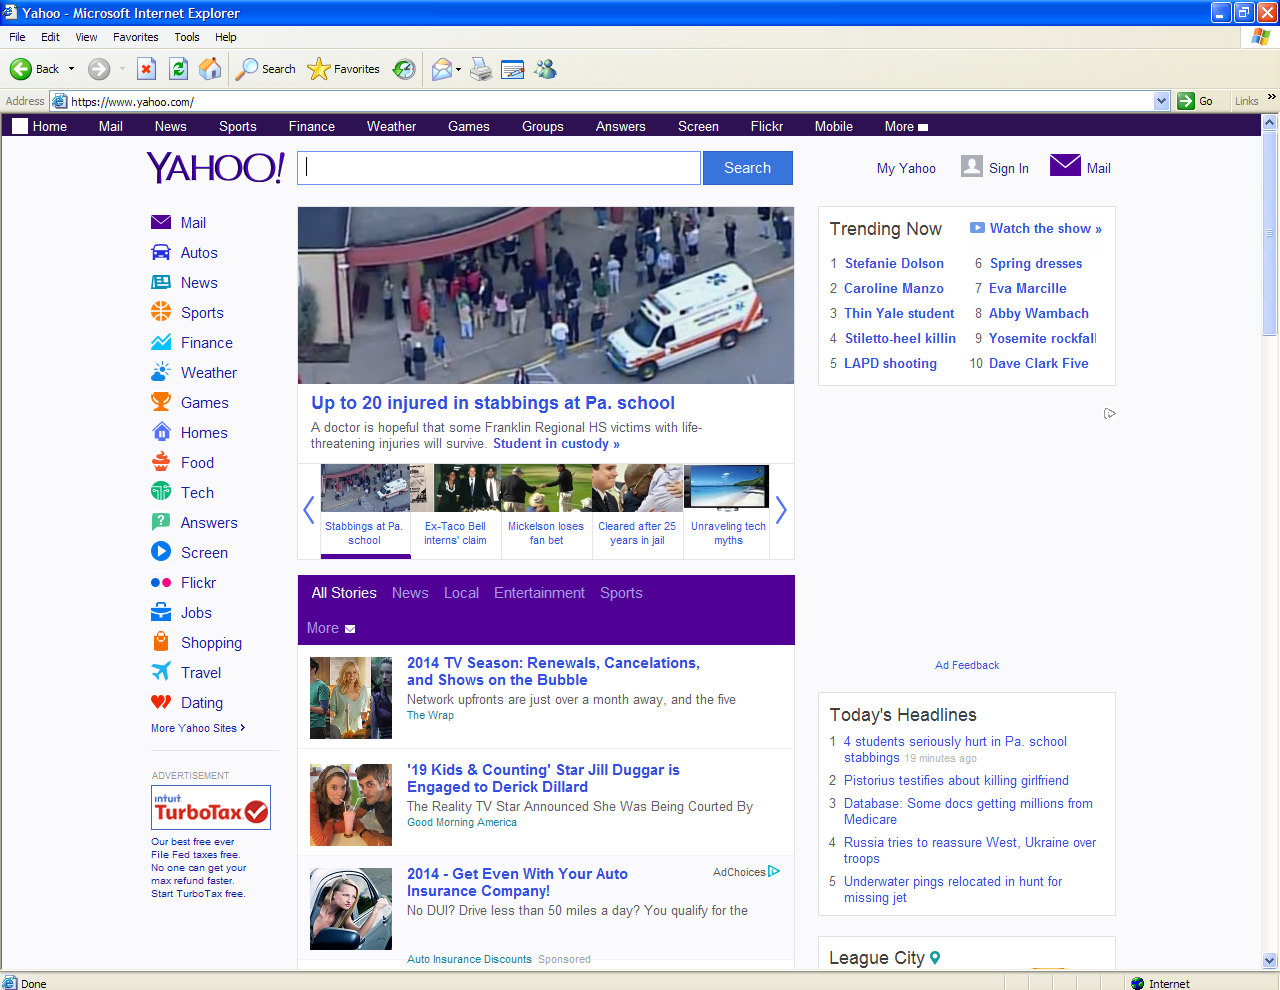Screen dimensions: 1280x990
Task: Expand More in the purple Yahoo navigation bar
Action: (x=906, y=127)
